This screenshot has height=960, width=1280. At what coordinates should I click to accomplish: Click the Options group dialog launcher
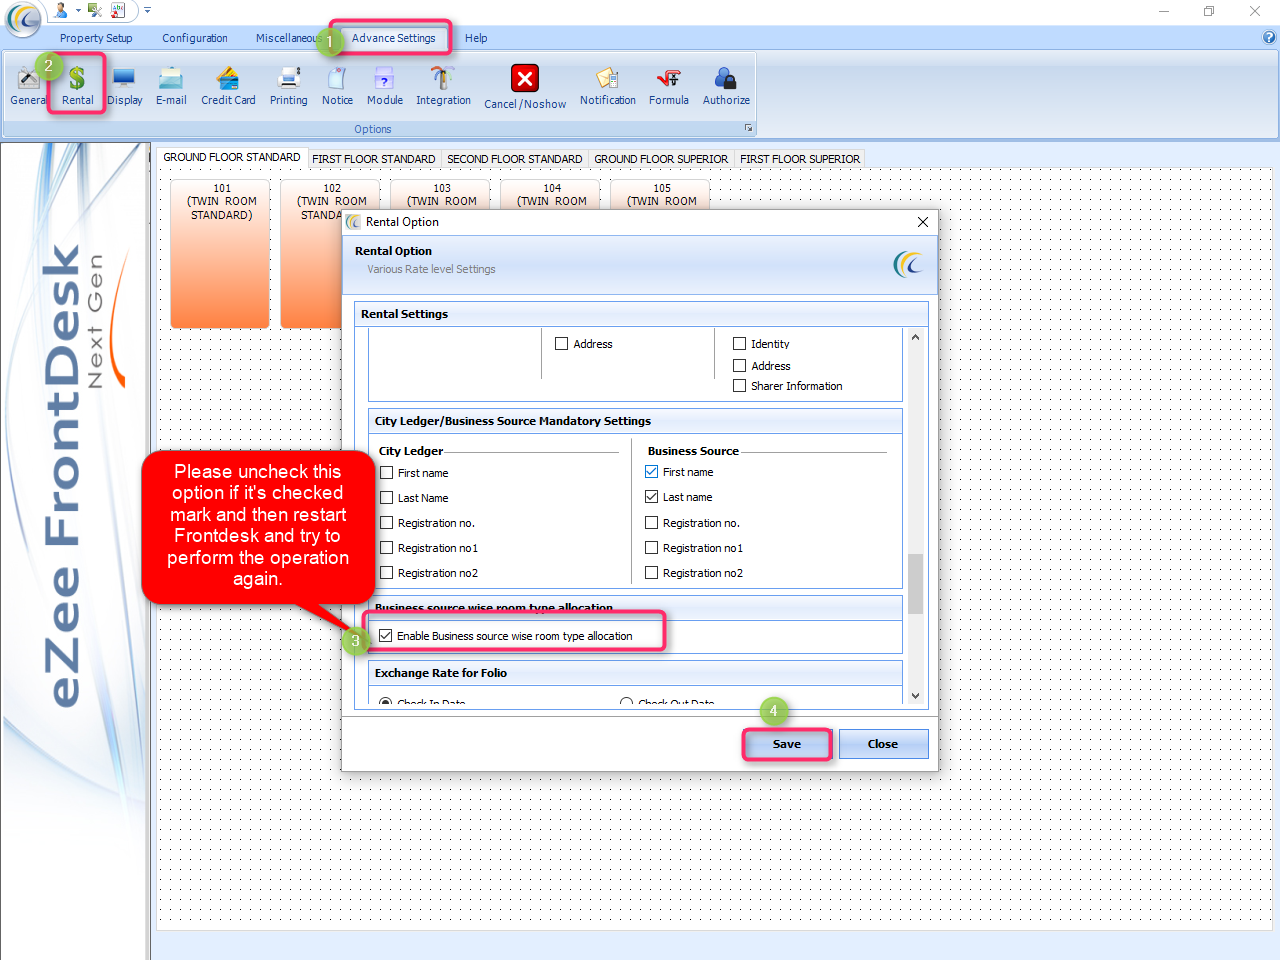748,128
